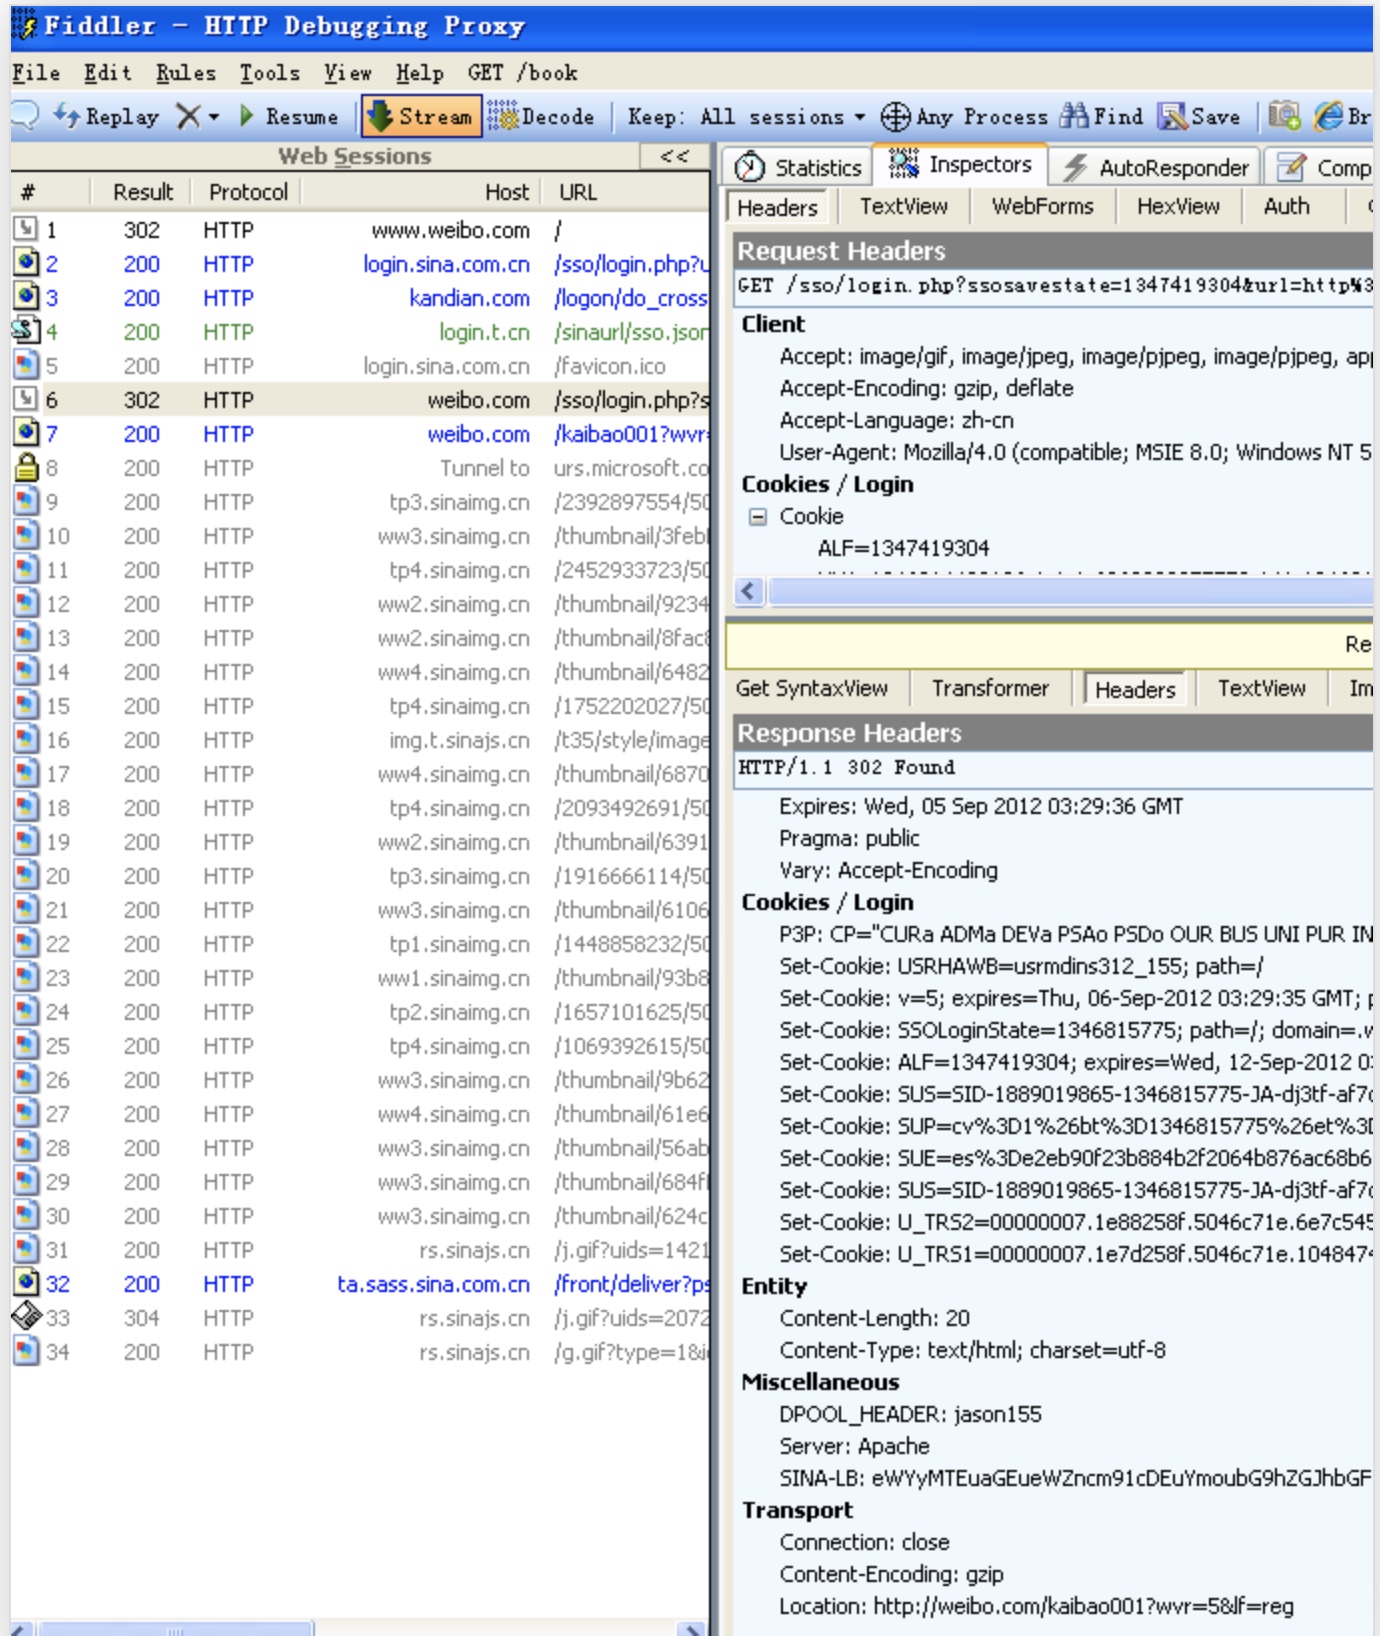1380x1636 pixels.
Task: Click the speech bubble comment icon
Action: (25, 116)
